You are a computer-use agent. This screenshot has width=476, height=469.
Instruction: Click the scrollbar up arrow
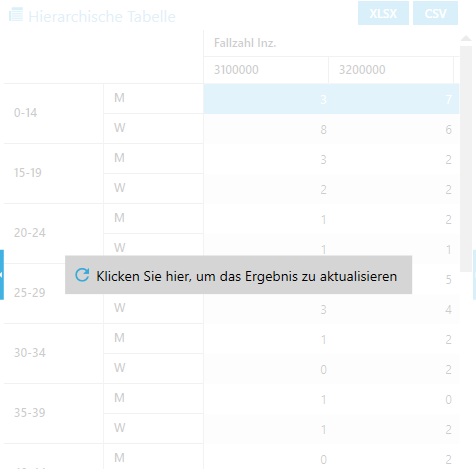(466, 39)
